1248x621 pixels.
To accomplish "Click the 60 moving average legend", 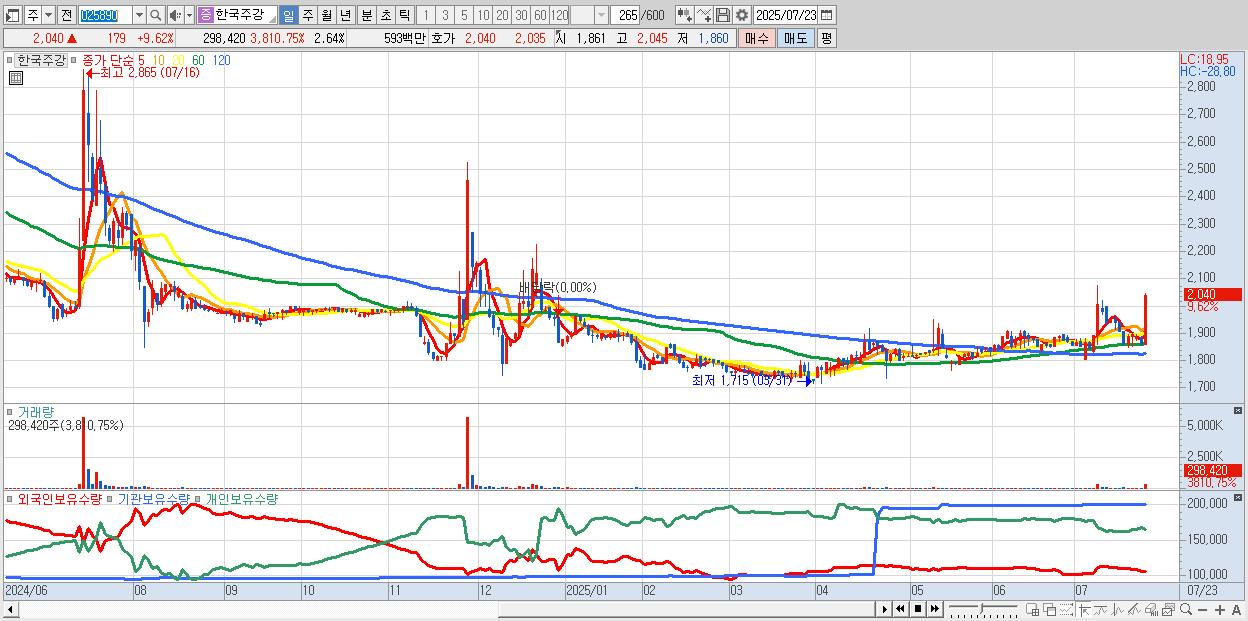I will 198,60.
